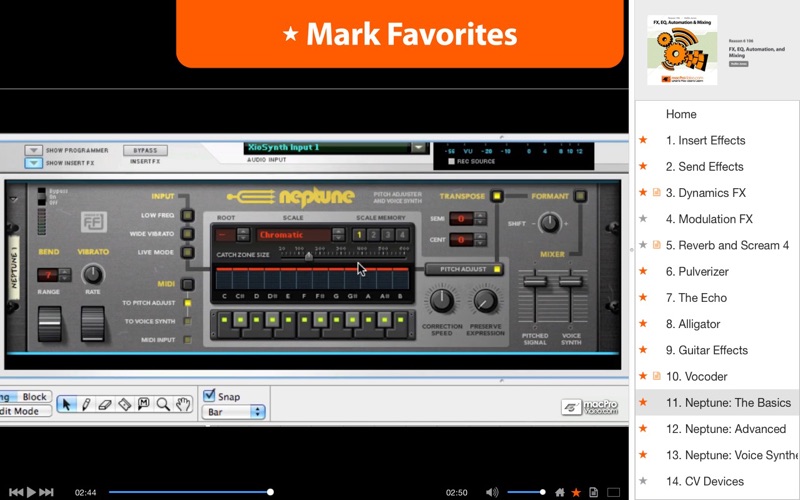800x500 pixels.
Task: Toggle the Transpose enable button
Action: 496,196
